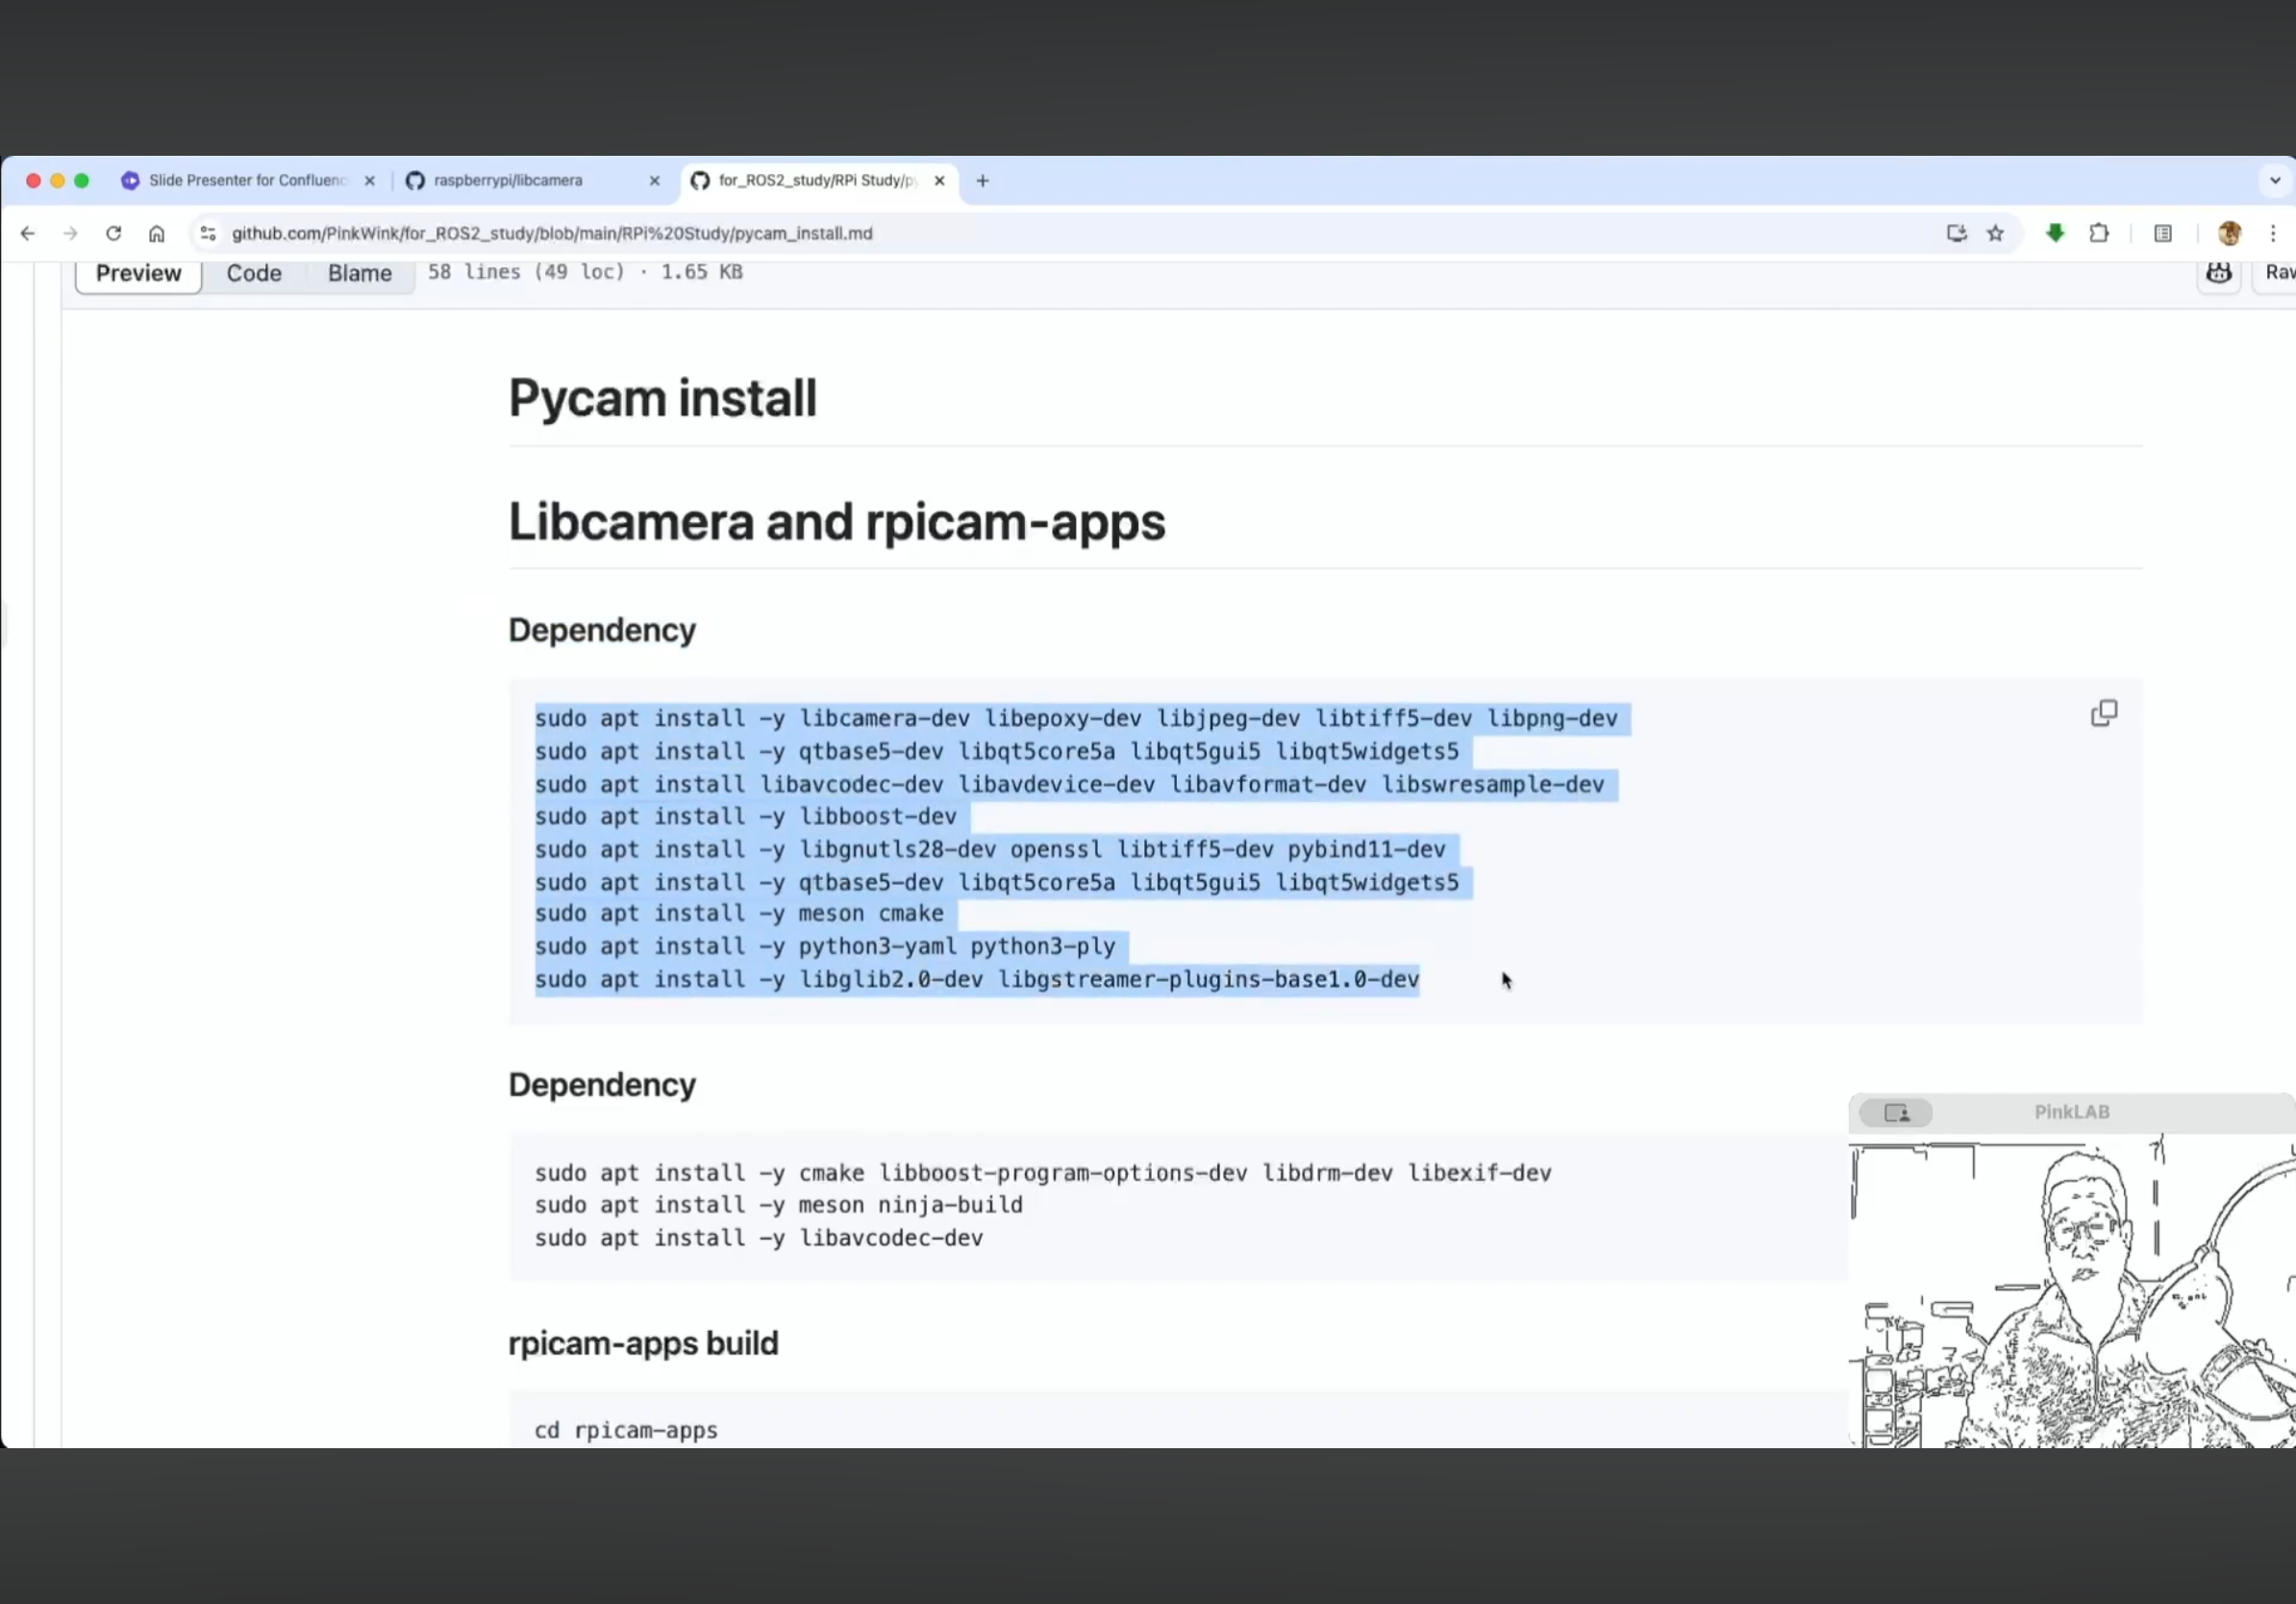This screenshot has width=2296, height=1604.
Task: Click the install app icon in address bar
Action: (x=1956, y=233)
